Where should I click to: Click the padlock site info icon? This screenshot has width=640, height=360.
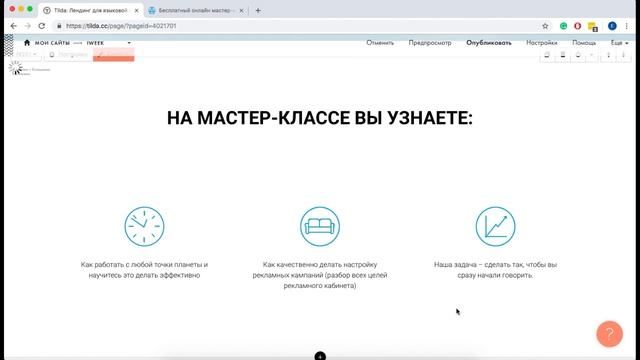[x=59, y=26]
